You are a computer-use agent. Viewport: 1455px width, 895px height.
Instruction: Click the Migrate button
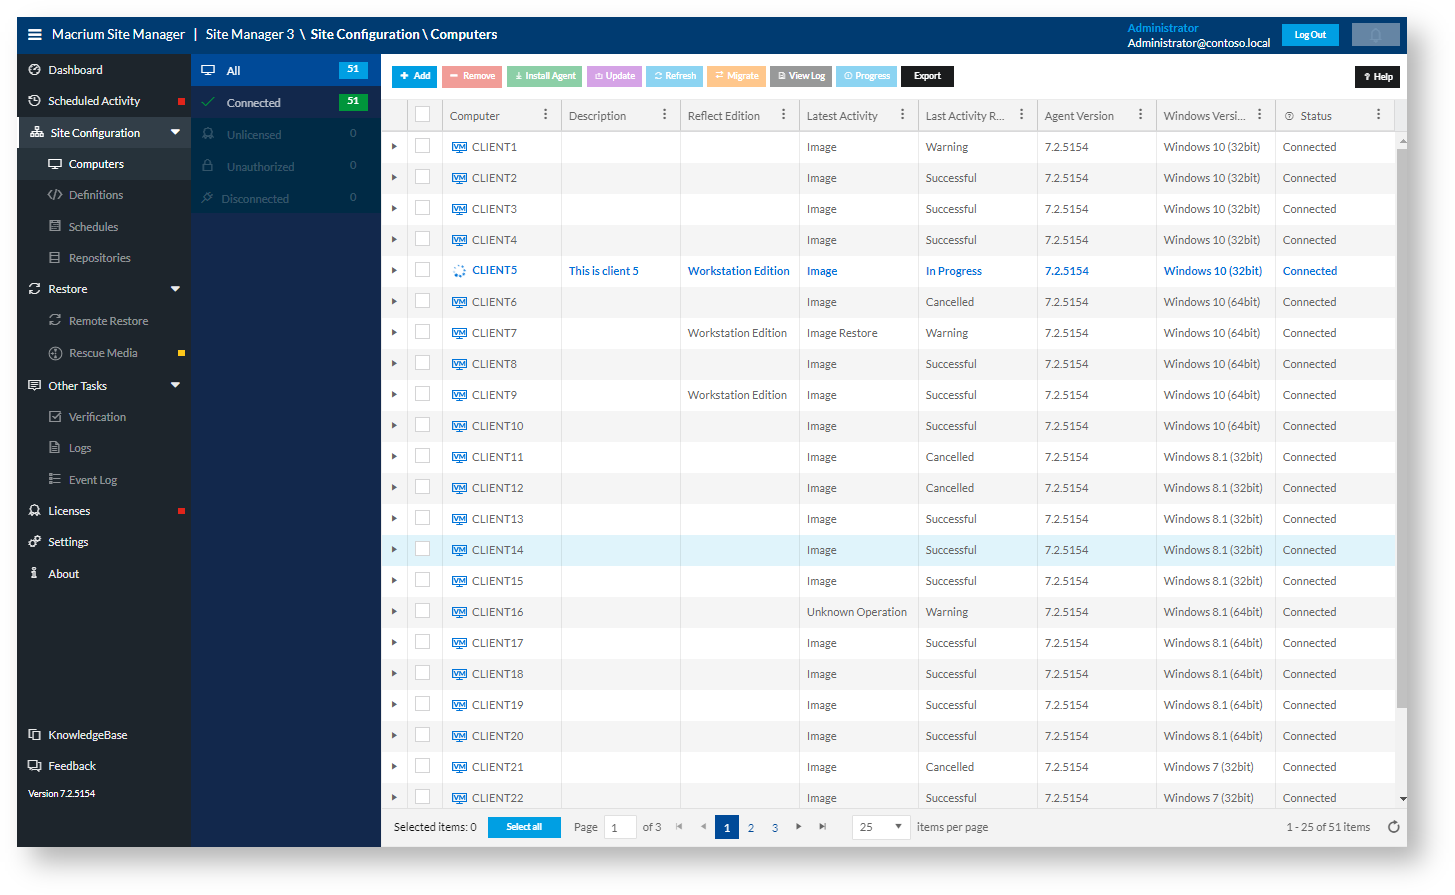coord(736,76)
